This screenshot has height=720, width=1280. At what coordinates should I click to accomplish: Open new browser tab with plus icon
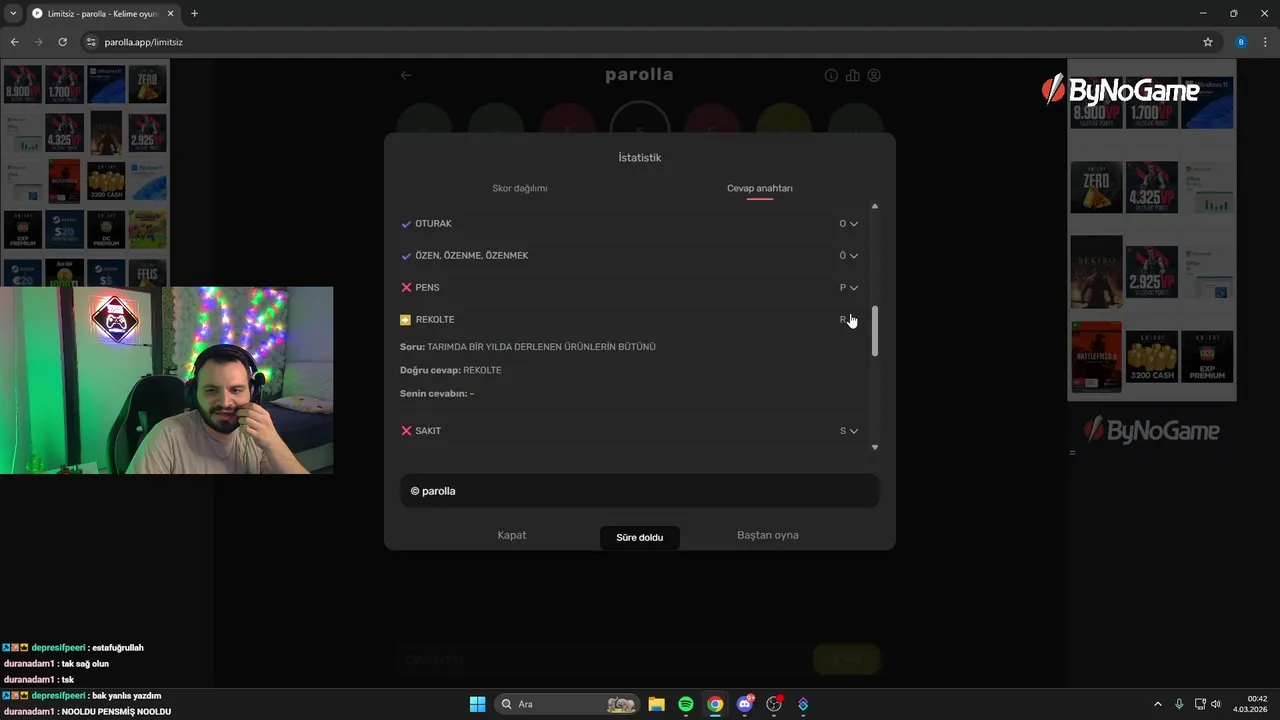coord(194,13)
